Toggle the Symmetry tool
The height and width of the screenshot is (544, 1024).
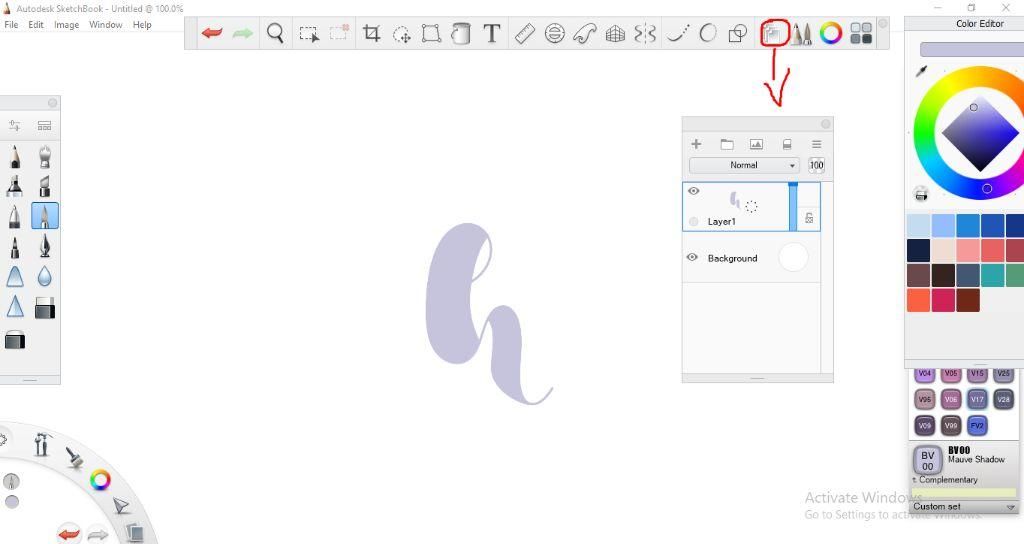point(645,33)
